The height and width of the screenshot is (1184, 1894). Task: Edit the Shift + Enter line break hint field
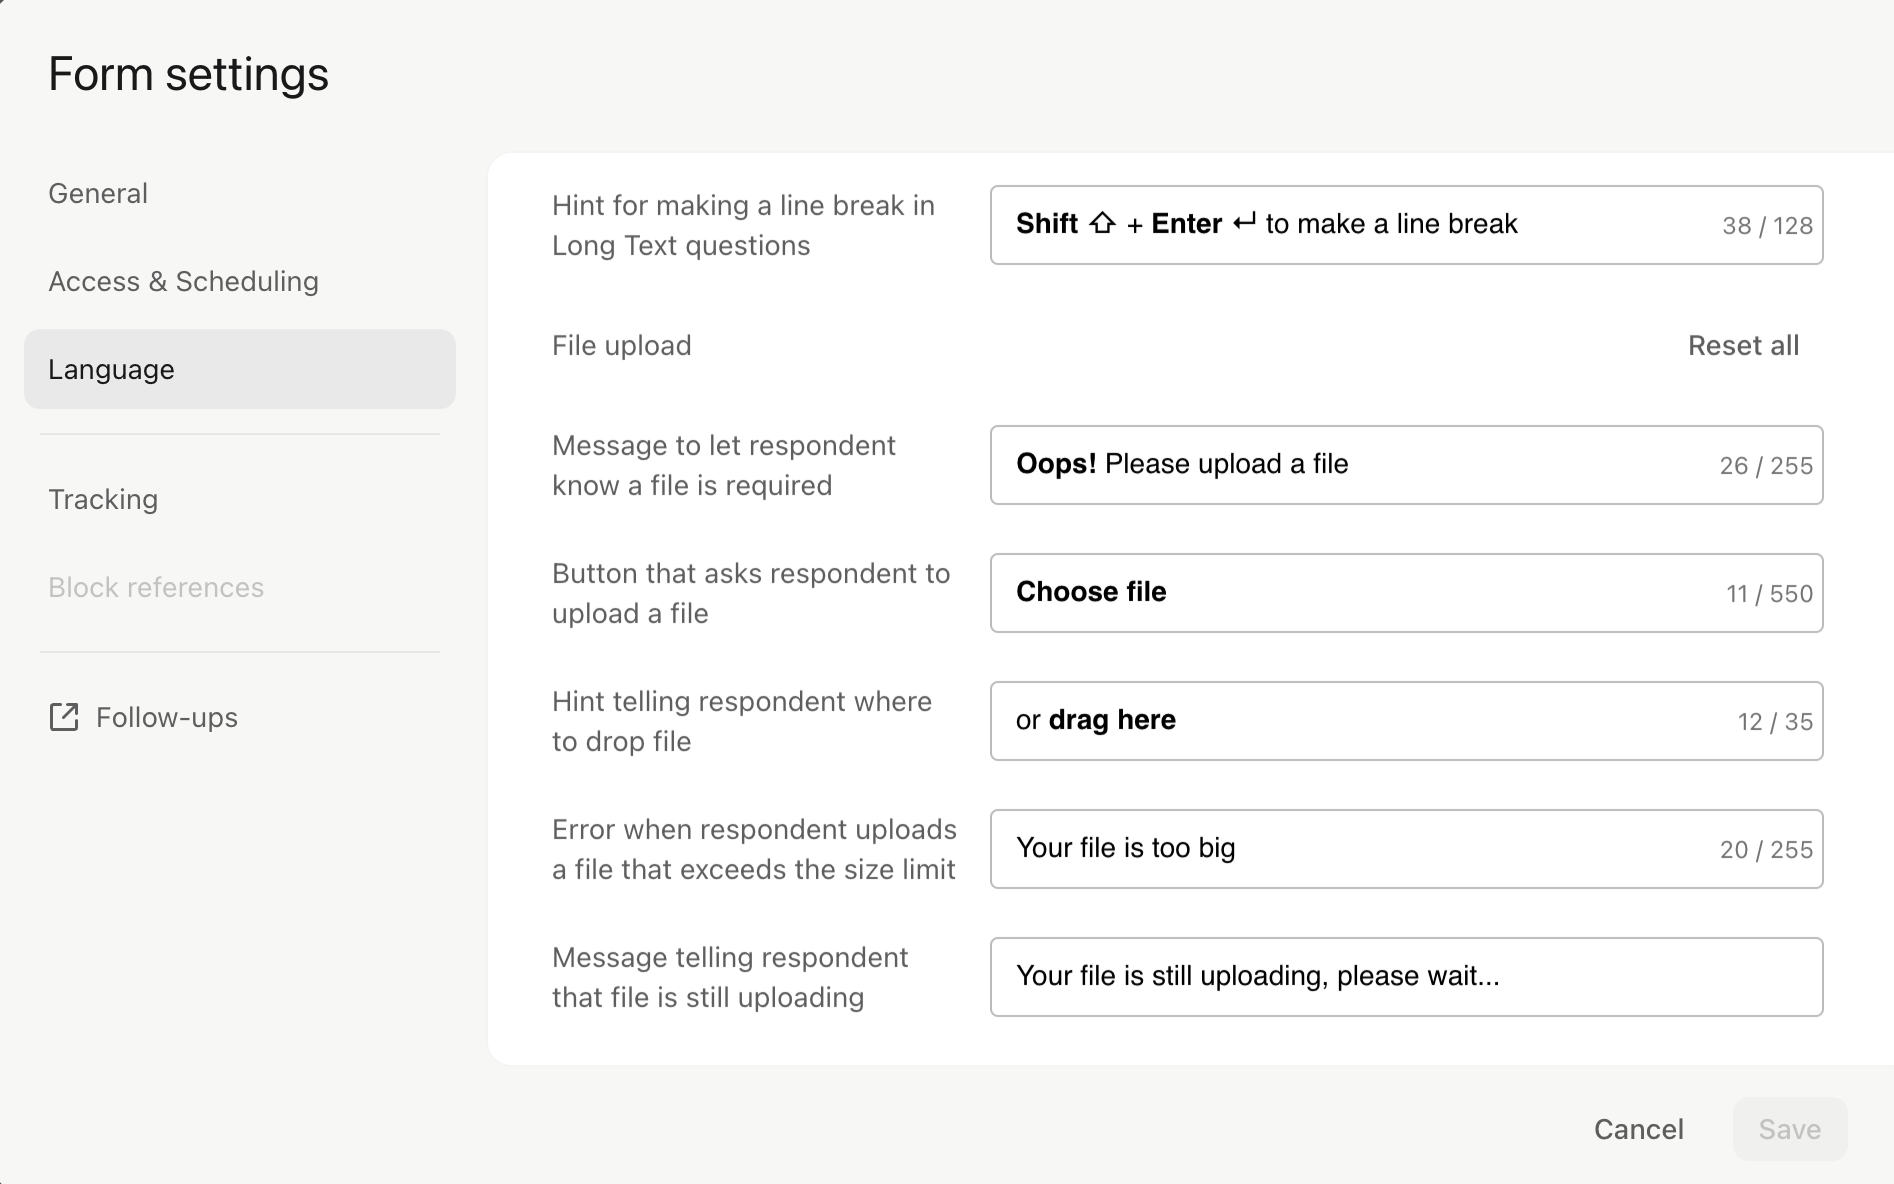pos(1406,225)
